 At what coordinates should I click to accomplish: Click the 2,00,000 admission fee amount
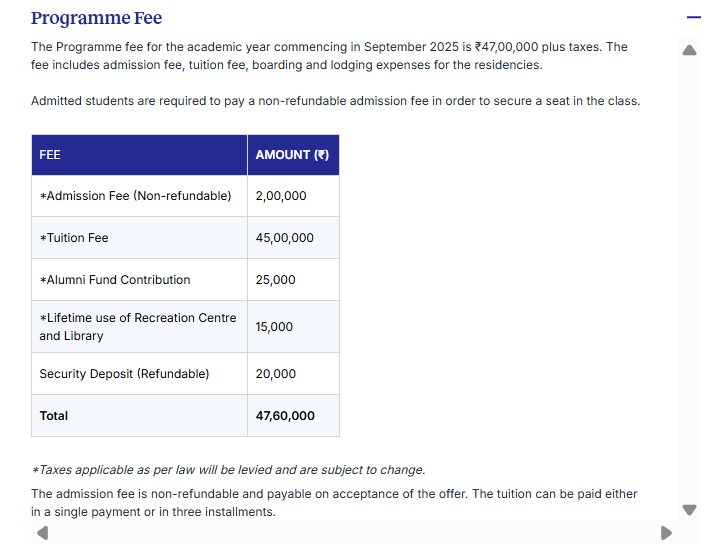click(x=281, y=196)
